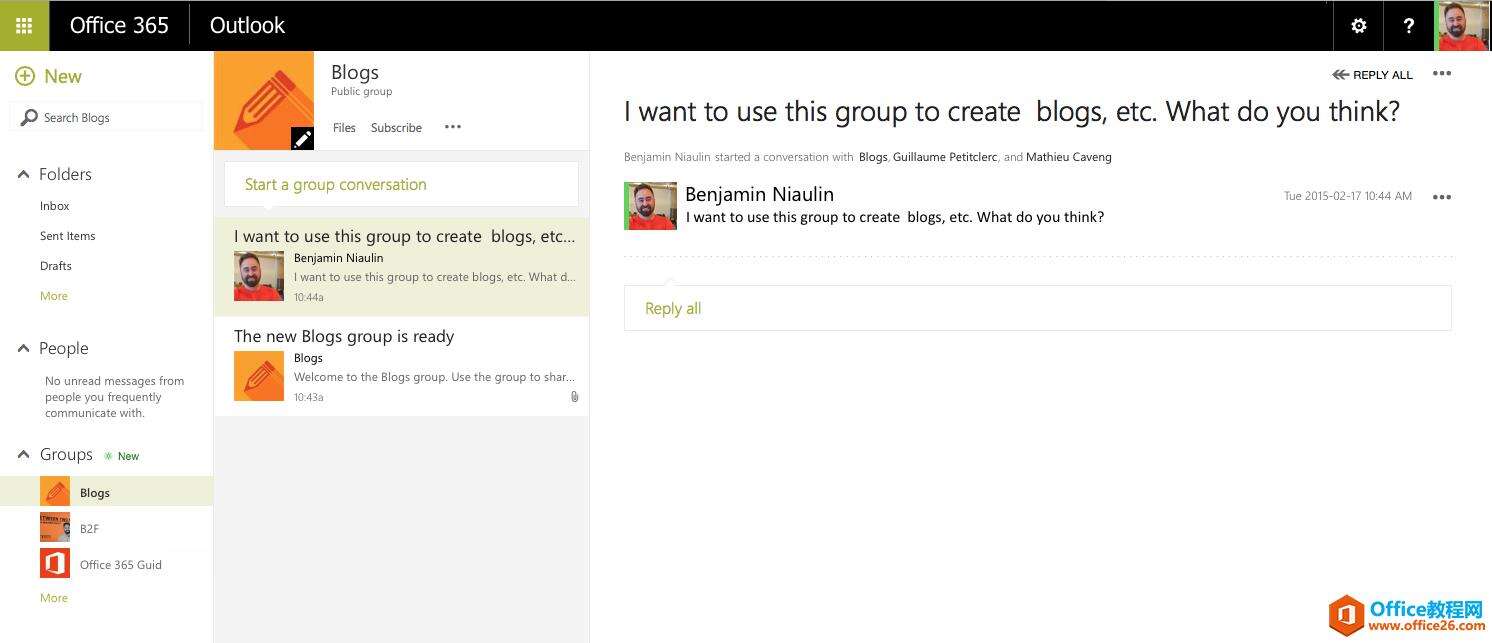The height and width of the screenshot is (643, 1492).
Task: Open user profile photo in top bar
Action: tap(1463, 26)
